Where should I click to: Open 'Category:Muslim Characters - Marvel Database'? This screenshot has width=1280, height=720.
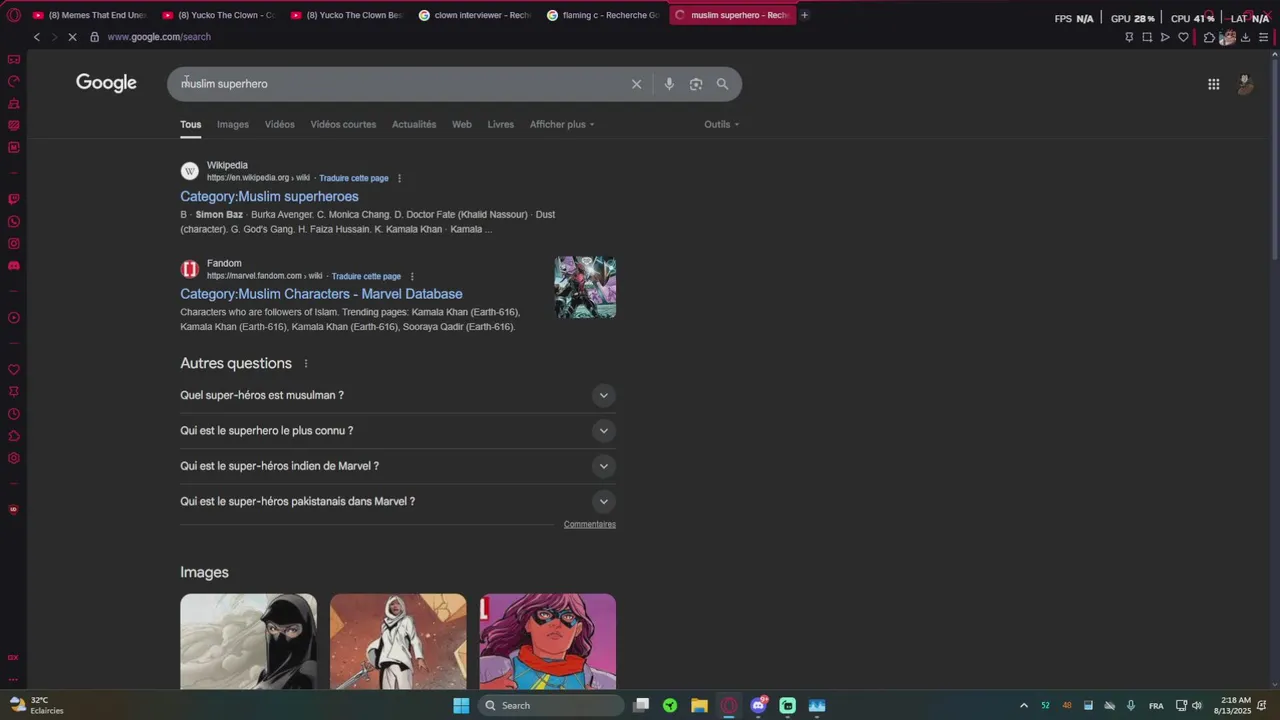coord(321,294)
